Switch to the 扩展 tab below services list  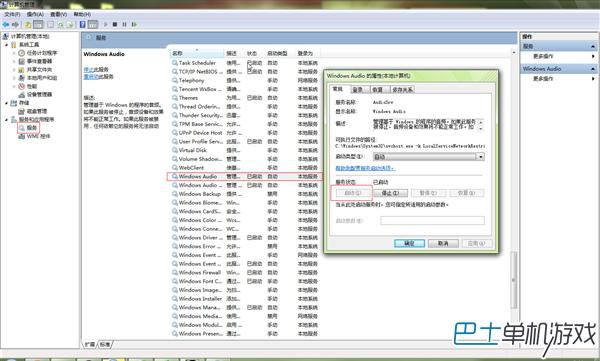click(90, 344)
